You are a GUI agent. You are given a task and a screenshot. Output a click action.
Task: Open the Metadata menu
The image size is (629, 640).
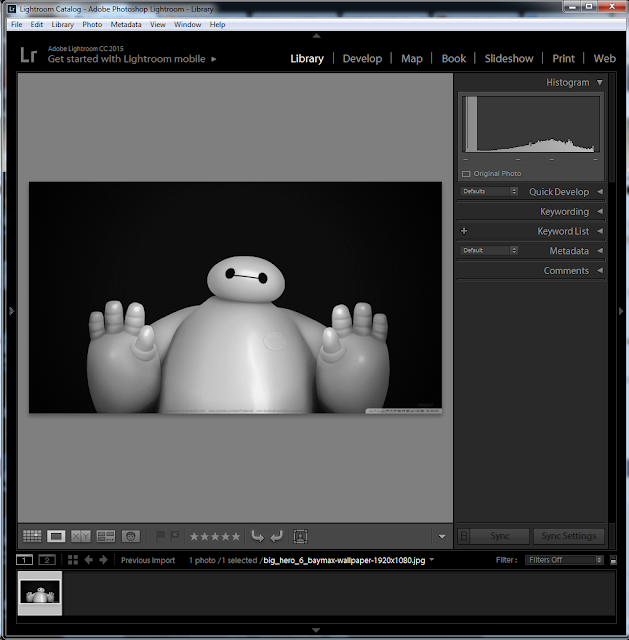(126, 24)
